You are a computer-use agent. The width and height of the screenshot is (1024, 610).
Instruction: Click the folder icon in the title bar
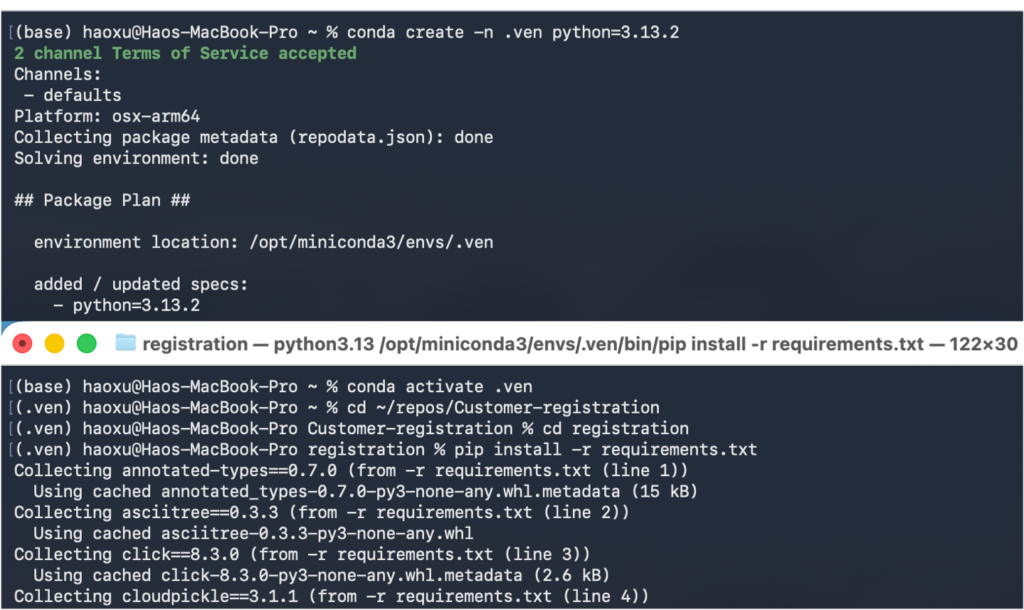click(125, 344)
